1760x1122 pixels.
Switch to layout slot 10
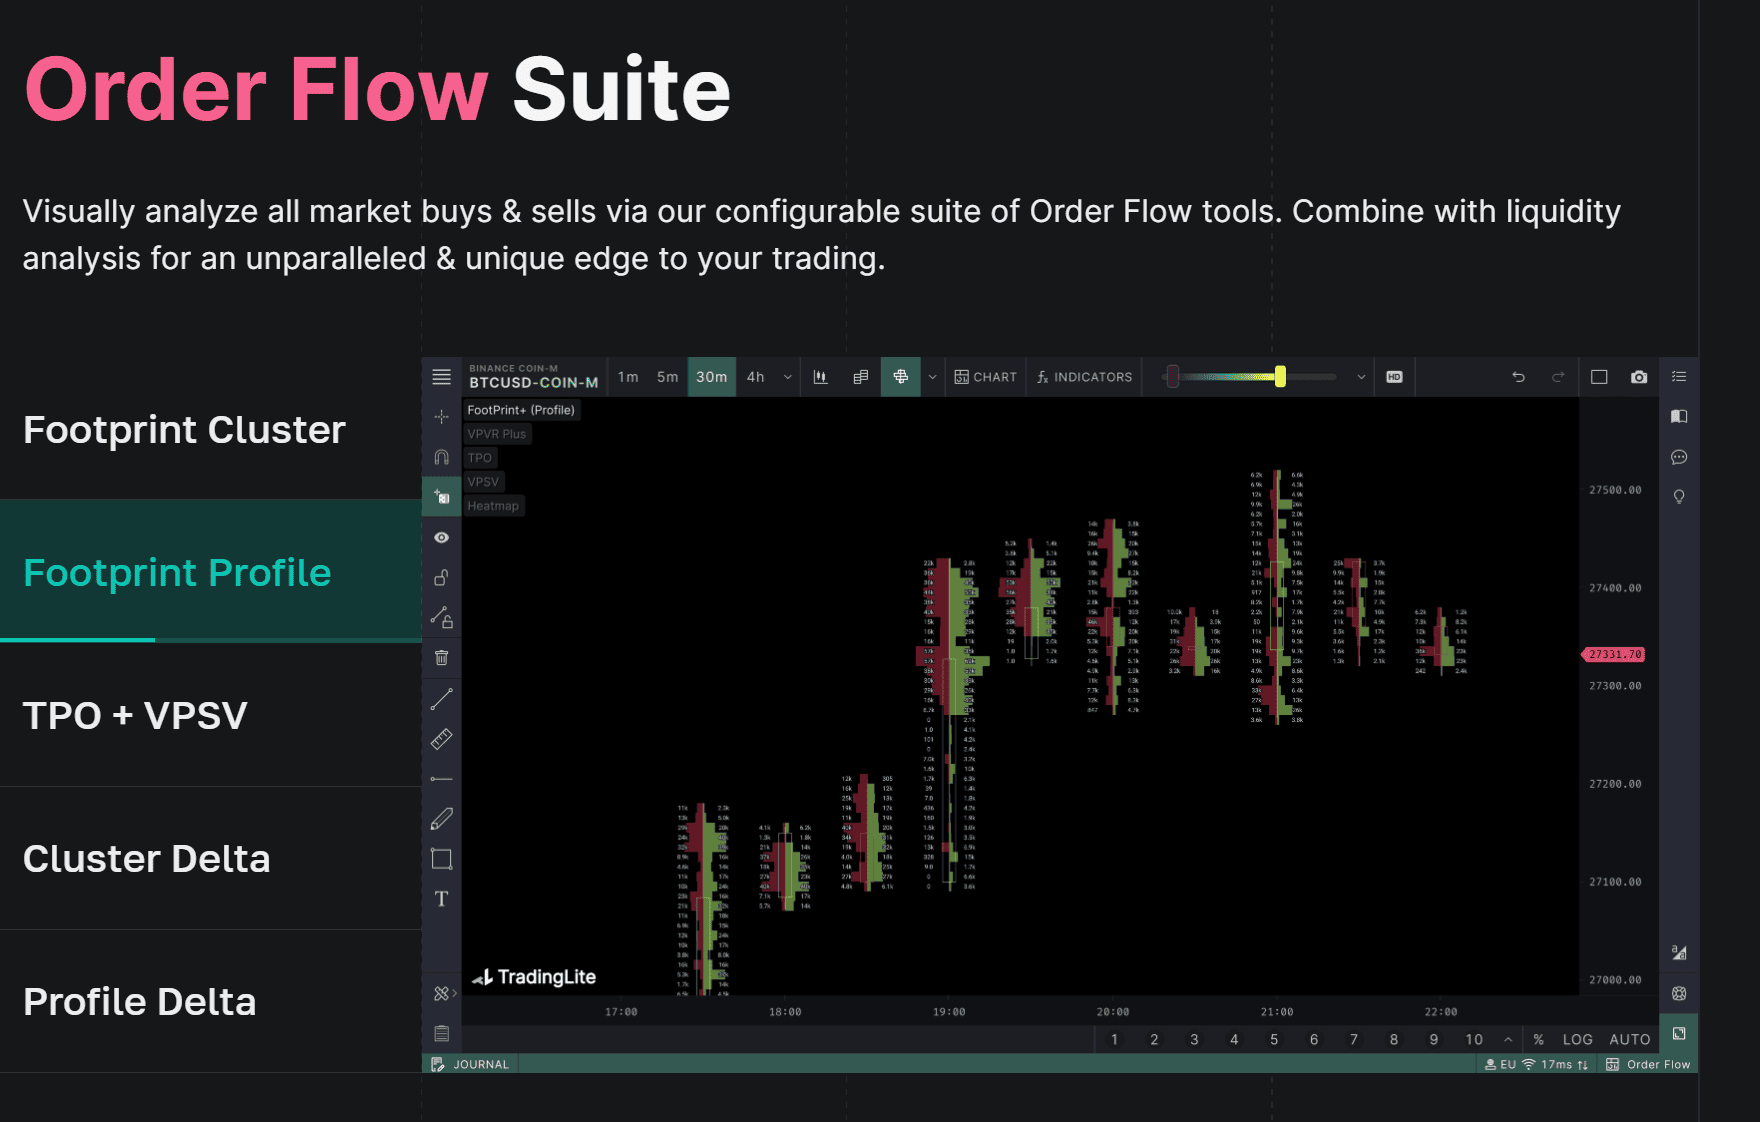(x=1474, y=1039)
